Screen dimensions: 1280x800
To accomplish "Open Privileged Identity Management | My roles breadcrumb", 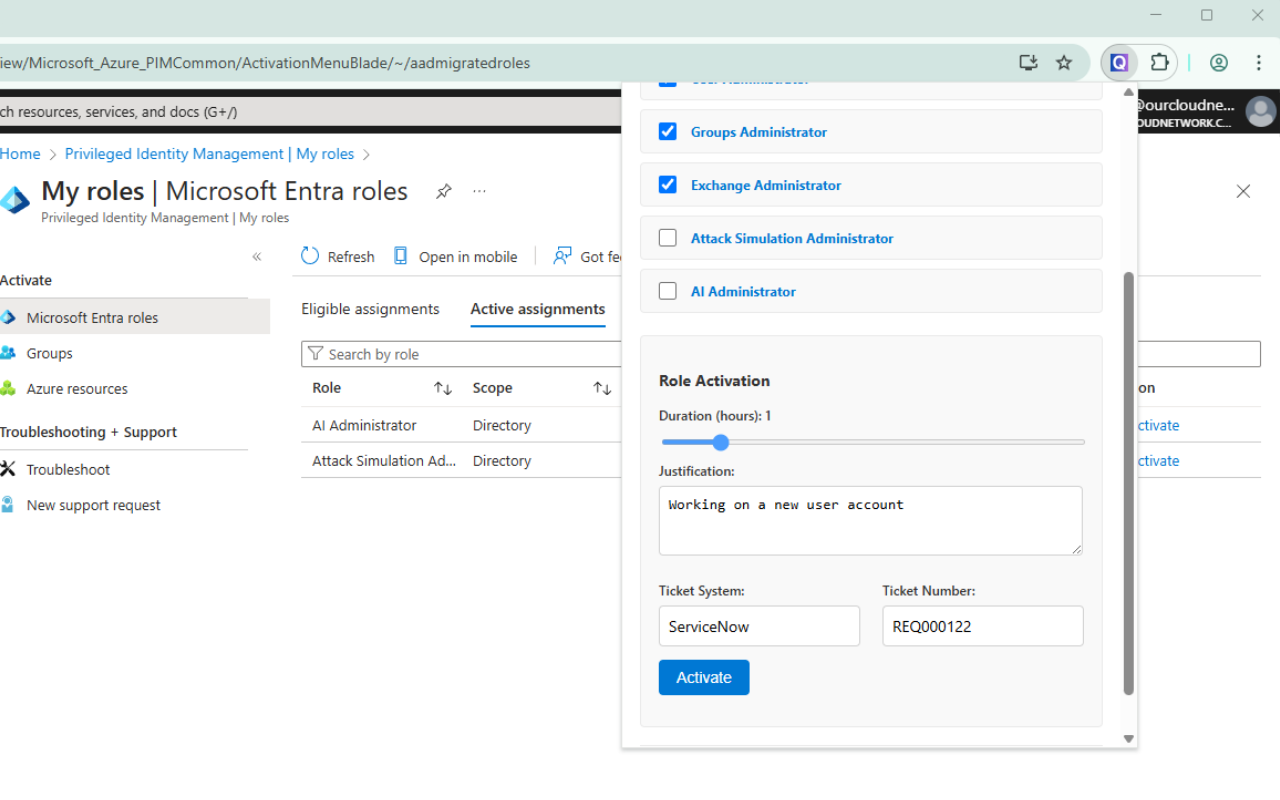I will (x=209, y=154).
